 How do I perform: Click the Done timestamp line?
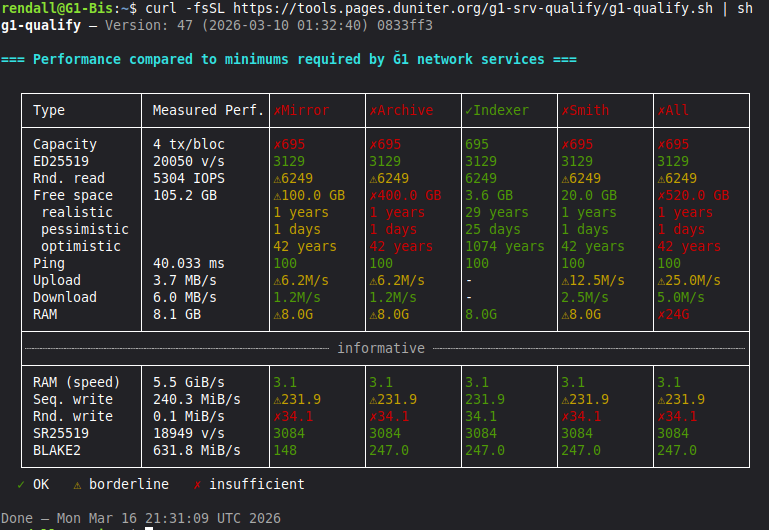(x=140, y=518)
